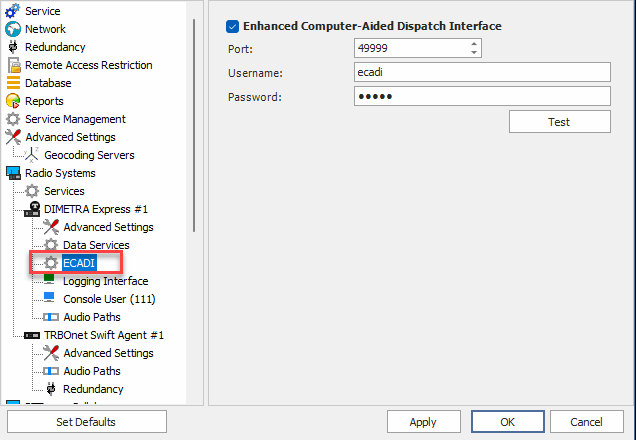Decrease the Port value with down arrow
The width and height of the screenshot is (636, 440).
474,53
